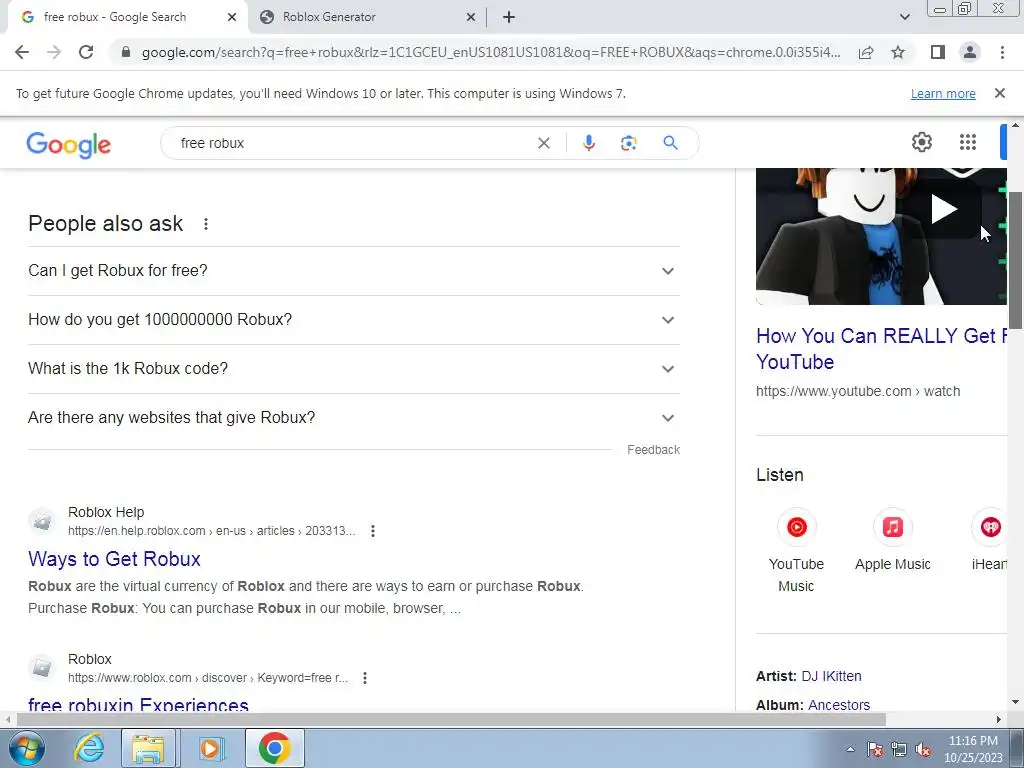Reload the page with the refresh icon

click(86, 52)
